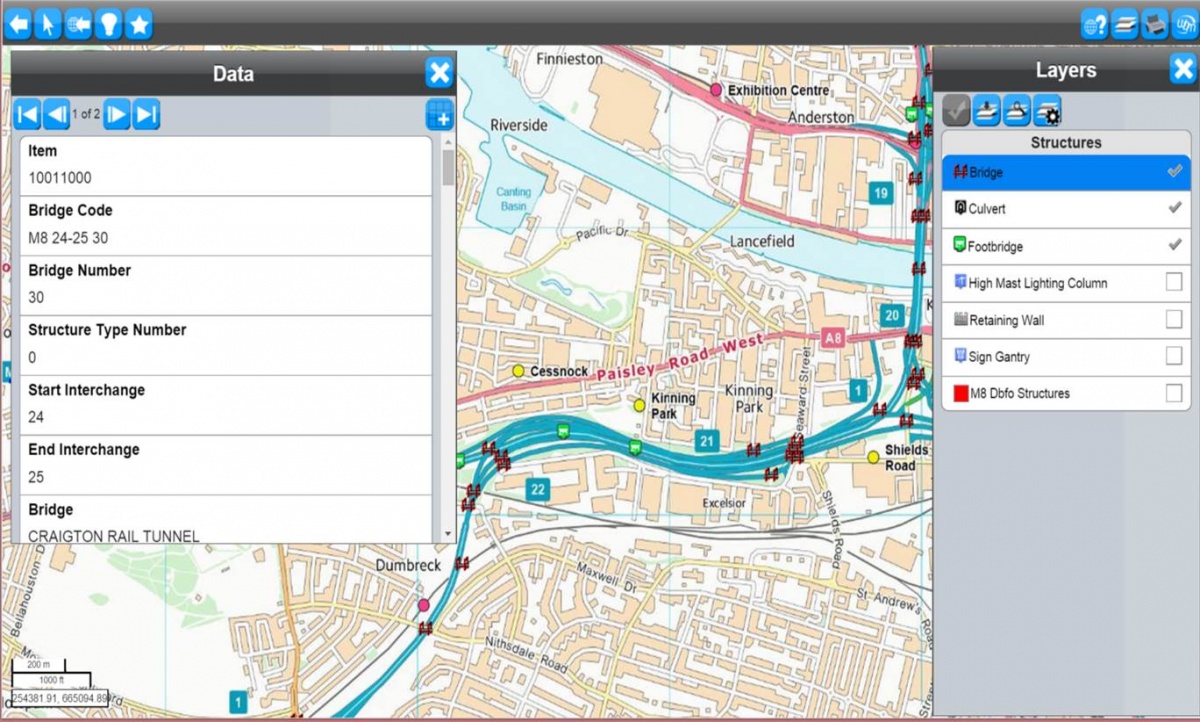Viewport: 1200px width, 722px height.
Task: Open favorites with the star icon
Action: (139, 24)
